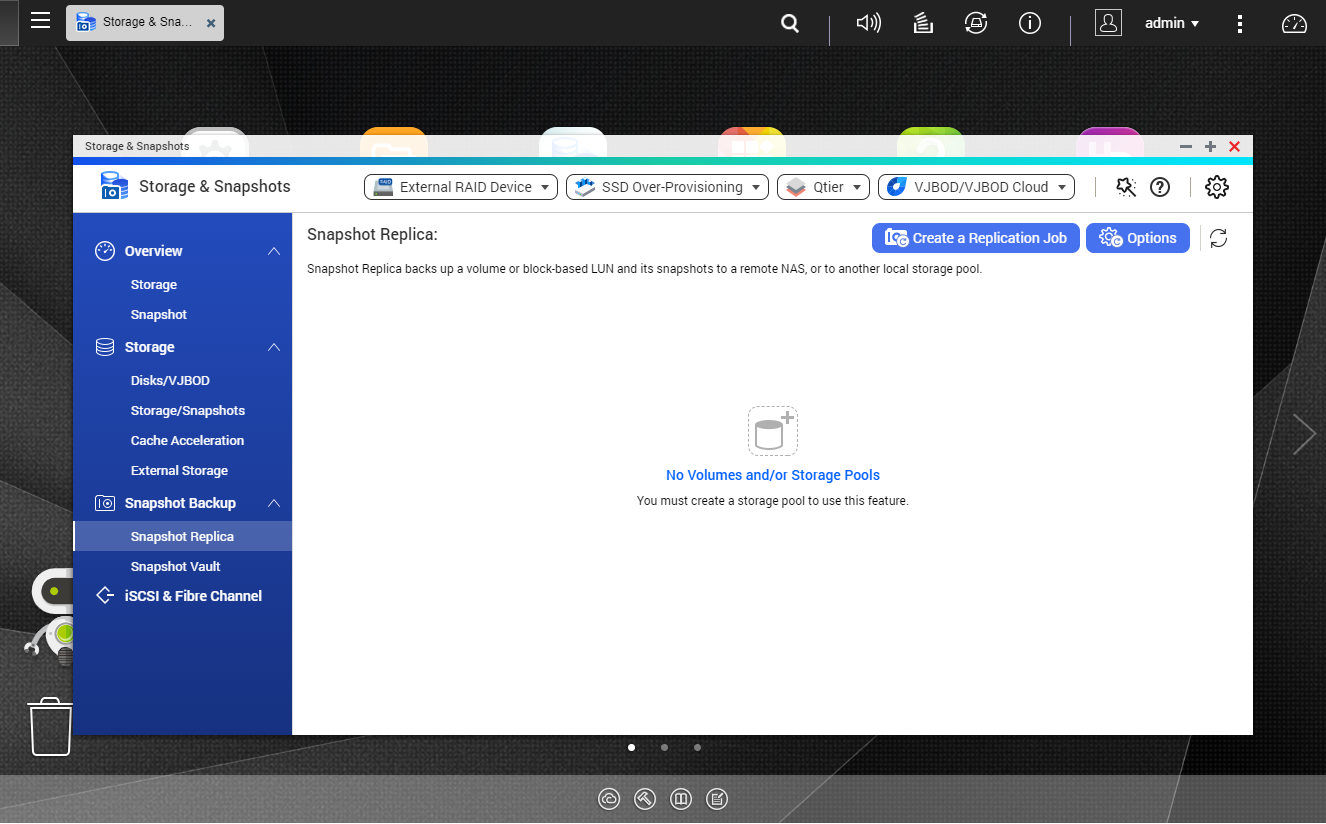Image resolution: width=1326 pixels, height=824 pixels.
Task: Go to next desktop page arrow
Action: [1304, 434]
